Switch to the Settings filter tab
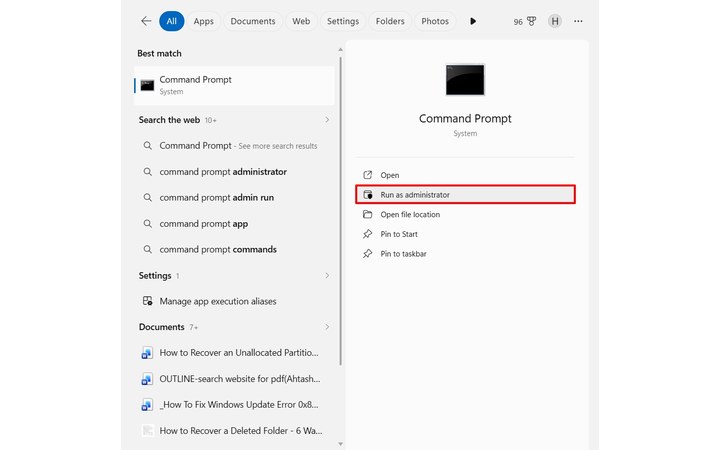Screen dimensions: 720x450 [343, 21]
